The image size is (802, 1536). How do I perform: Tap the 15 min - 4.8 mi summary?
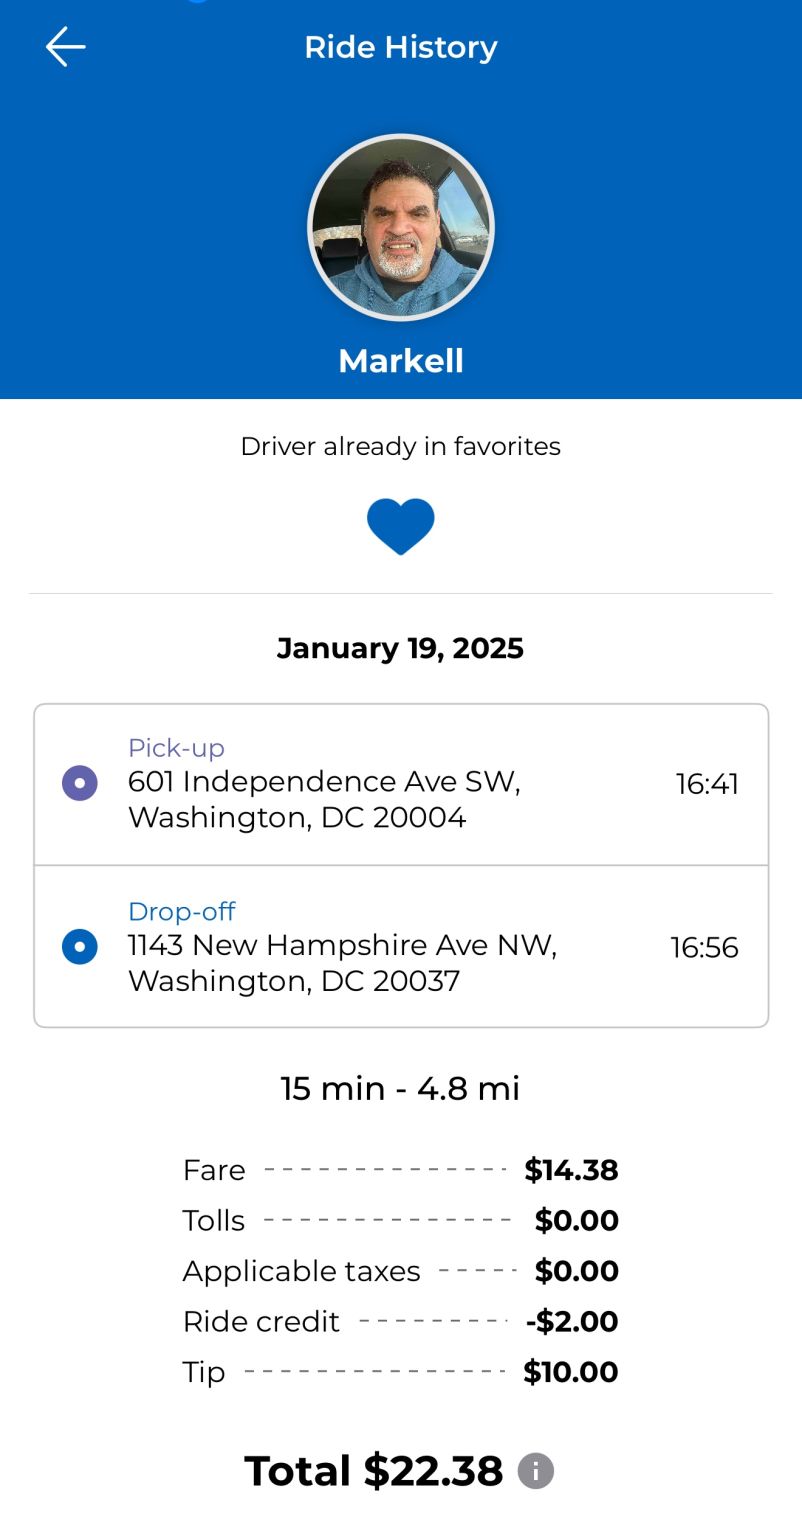(401, 1088)
